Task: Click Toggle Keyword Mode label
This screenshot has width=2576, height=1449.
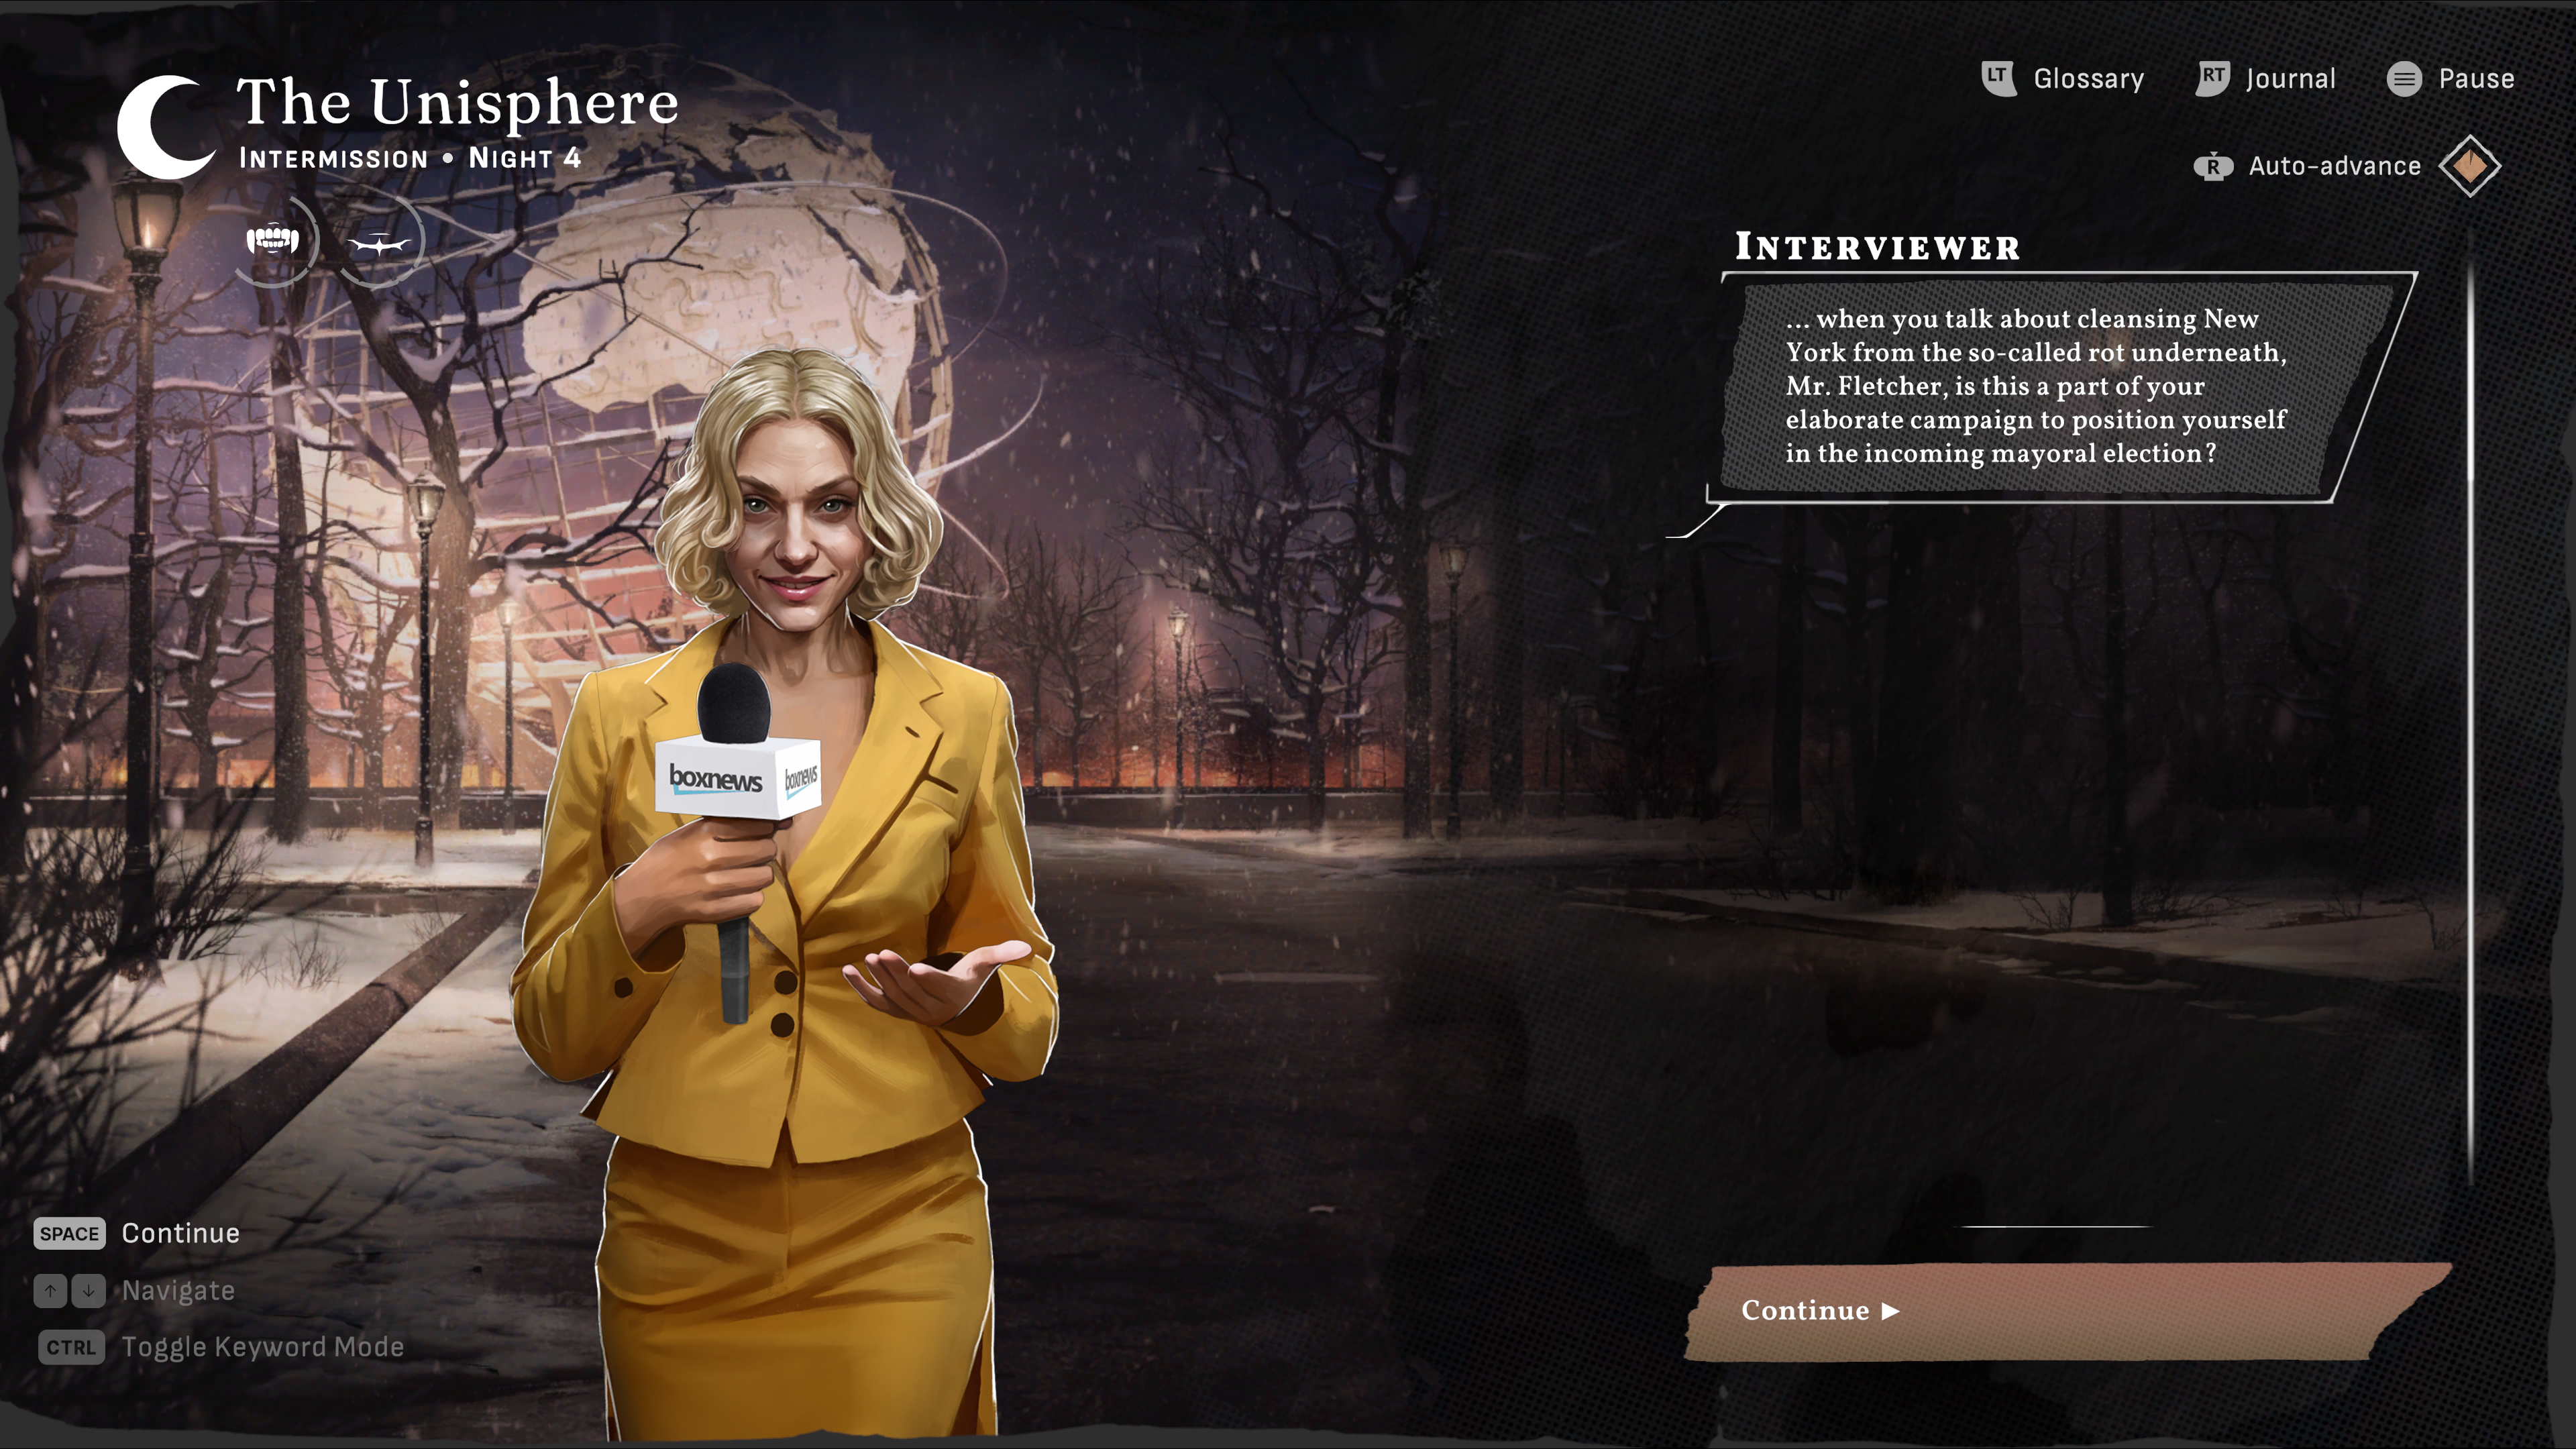Action: click(263, 1347)
